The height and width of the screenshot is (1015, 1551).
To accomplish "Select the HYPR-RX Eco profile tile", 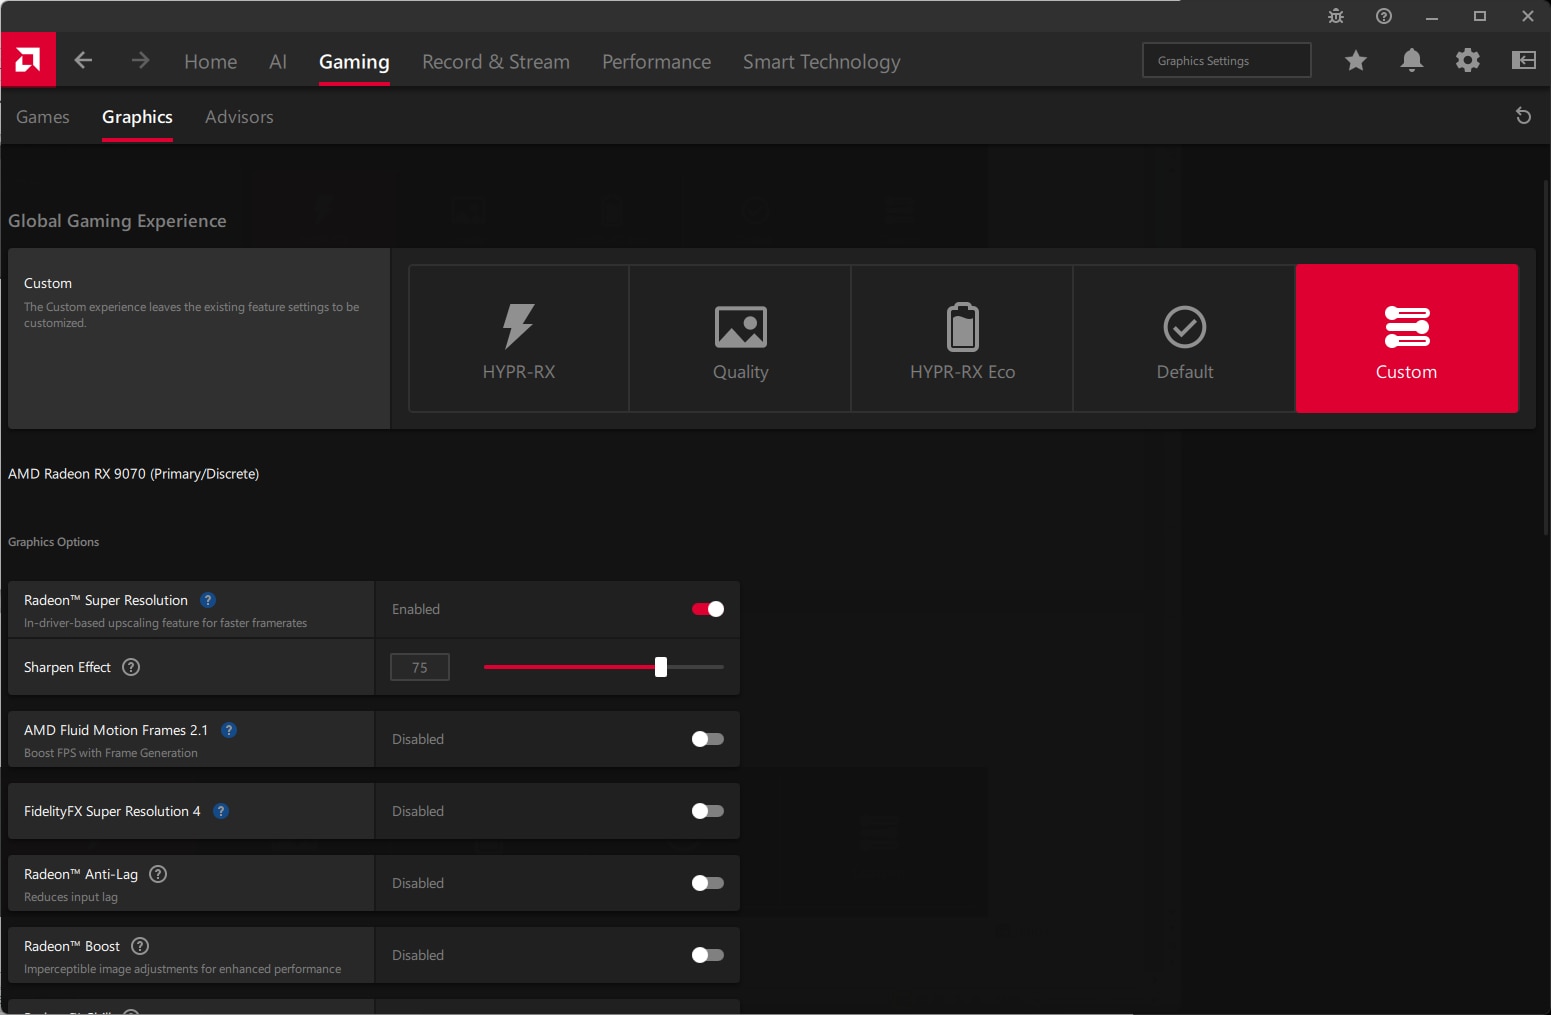I will (962, 338).
